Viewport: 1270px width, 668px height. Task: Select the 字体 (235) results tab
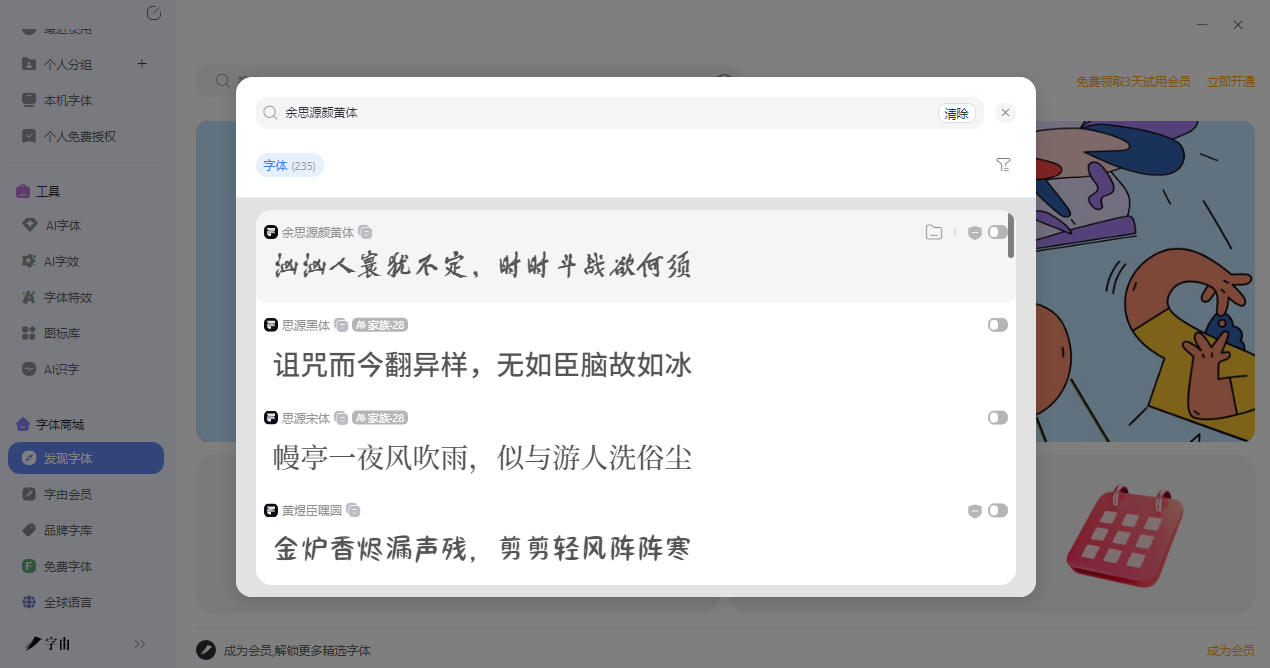pyautogui.click(x=289, y=166)
